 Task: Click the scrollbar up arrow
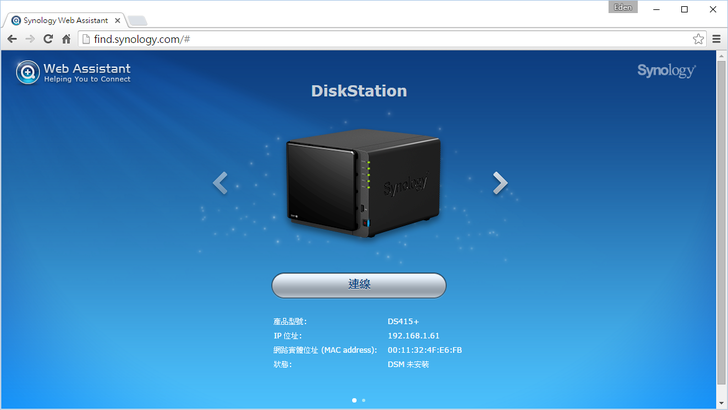tap(721, 56)
